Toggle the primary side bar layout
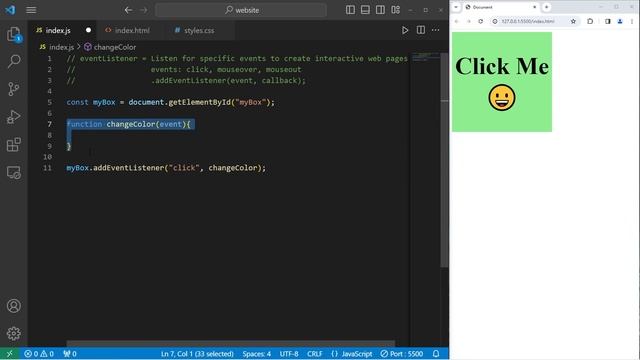 [350, 10]
